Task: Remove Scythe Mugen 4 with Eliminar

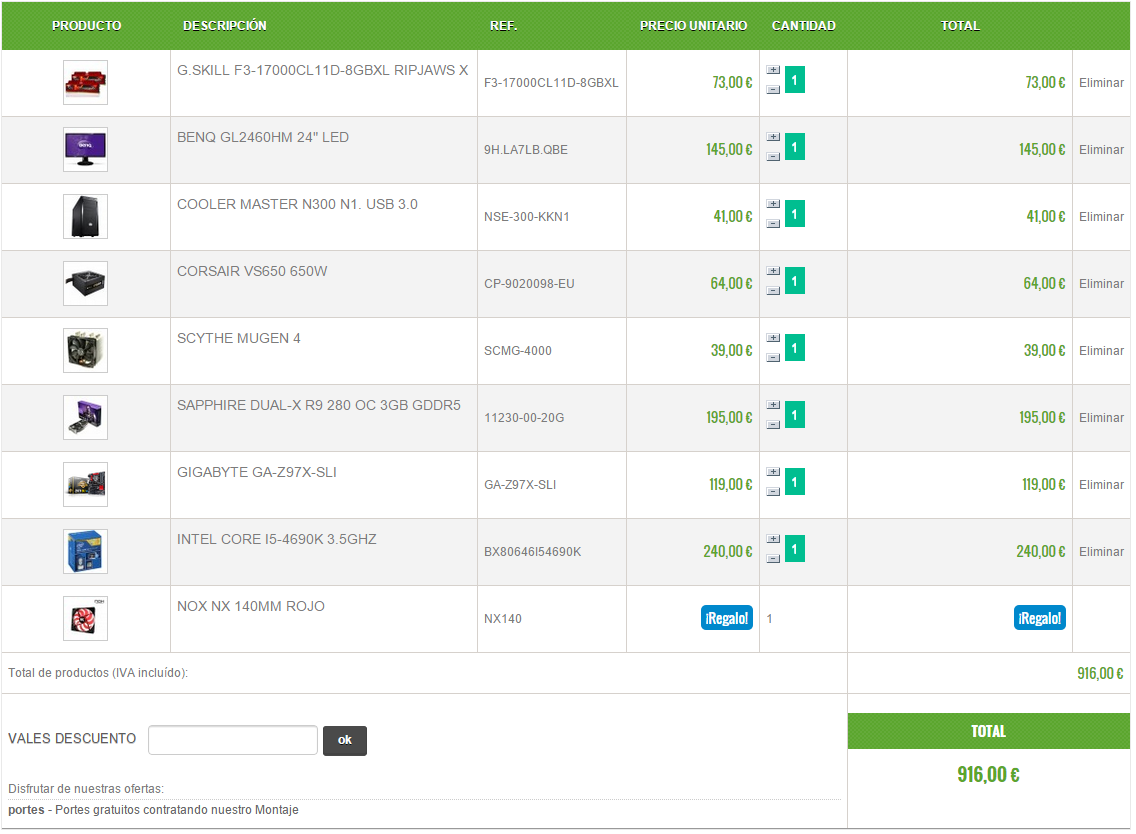Action: pyautogui.click(x=1101, y=351)
